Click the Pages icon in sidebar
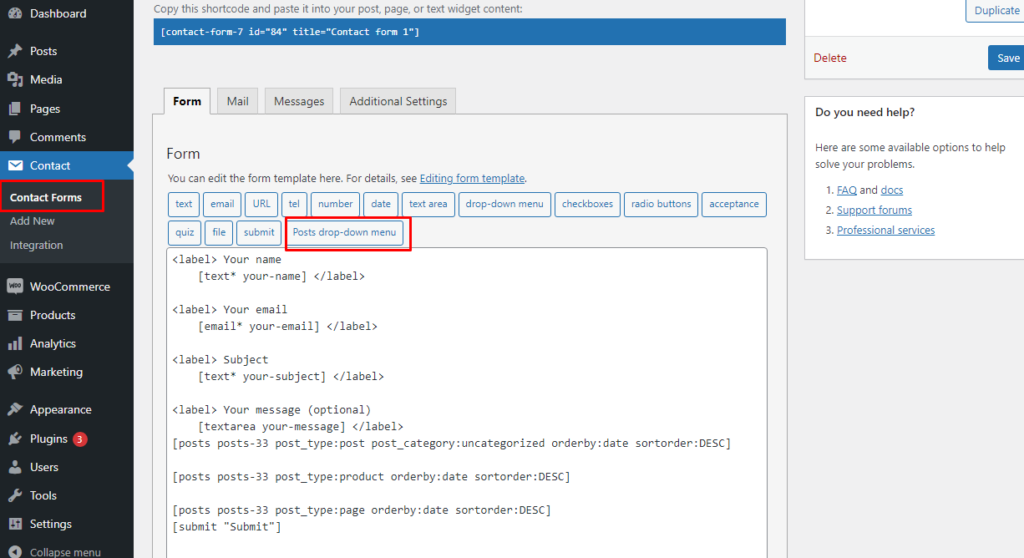Screen dimensions: 1024x558 tap(15, 108)
